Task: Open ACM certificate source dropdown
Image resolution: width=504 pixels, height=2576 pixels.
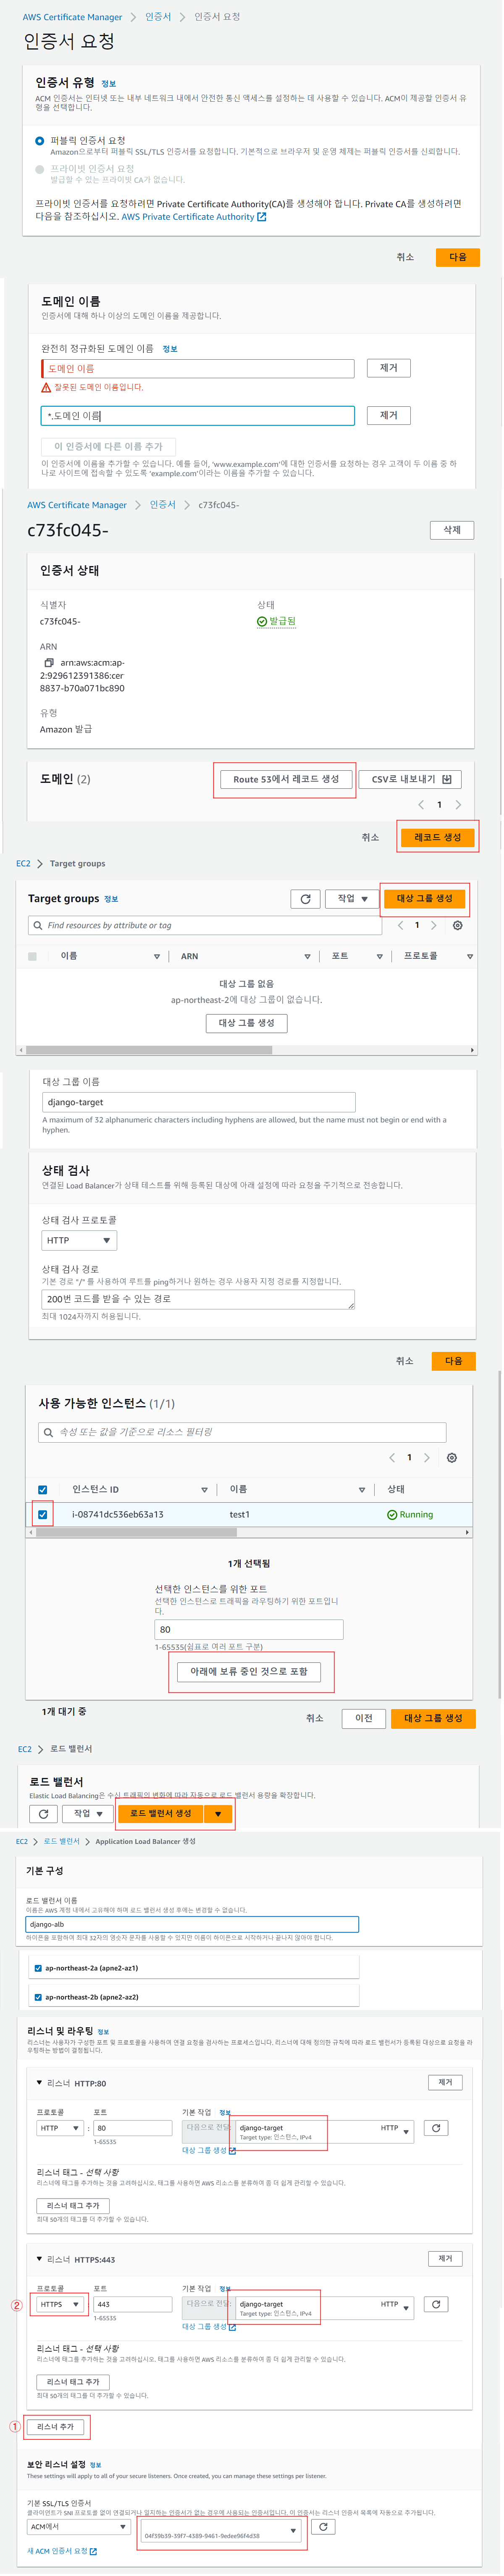Action: [78, 2526]
